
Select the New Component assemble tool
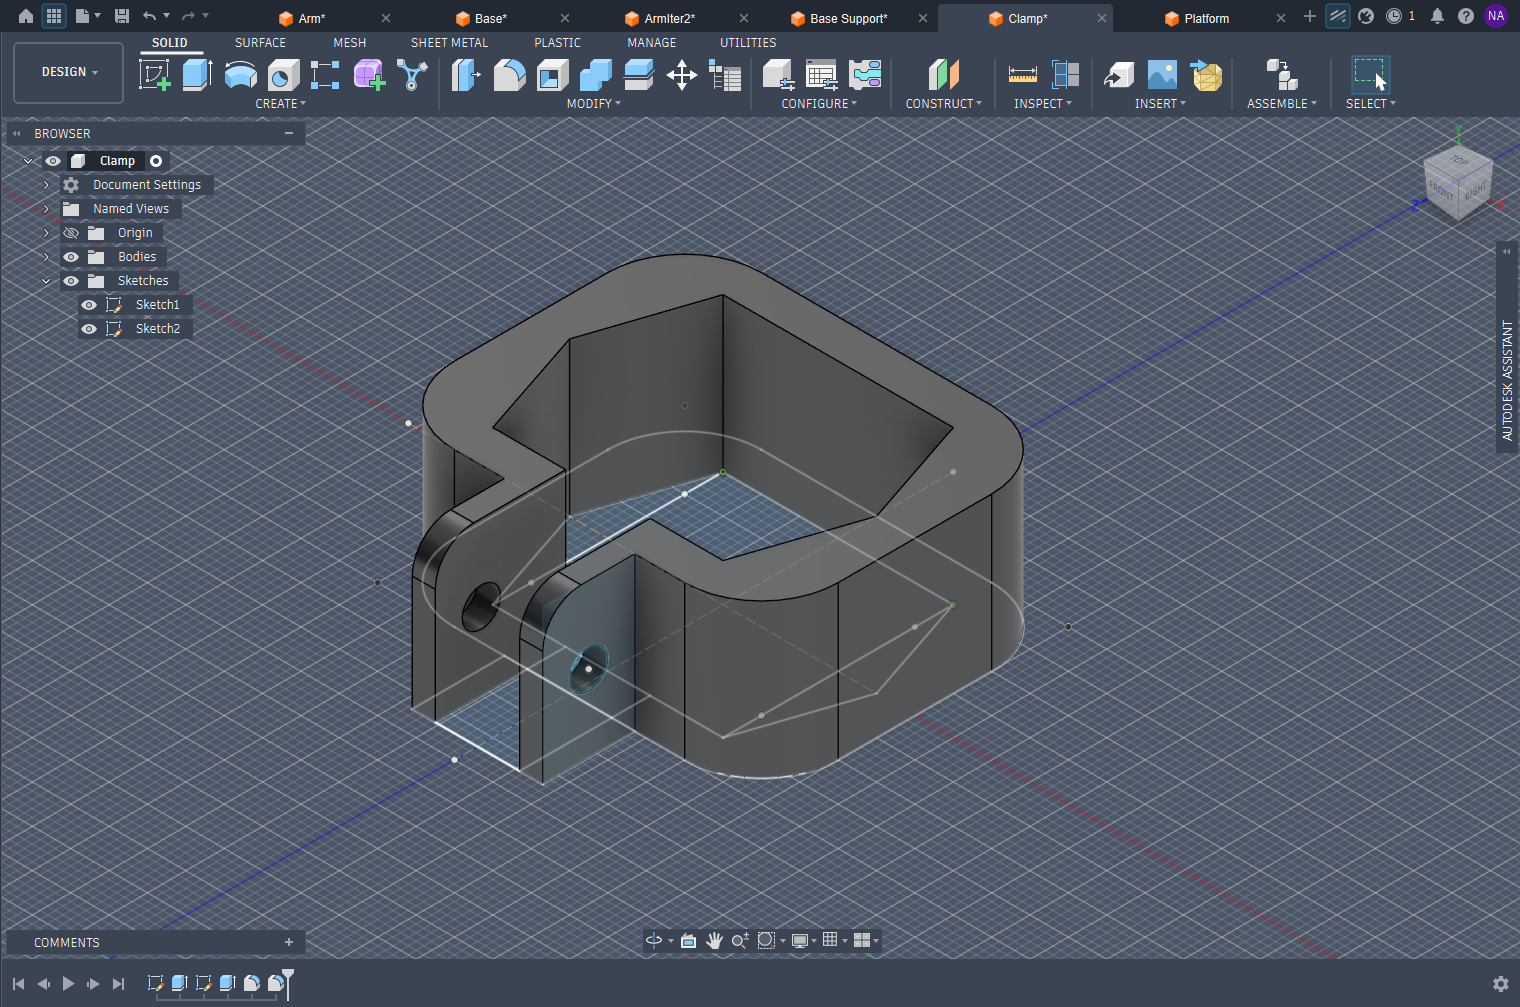1281,75
